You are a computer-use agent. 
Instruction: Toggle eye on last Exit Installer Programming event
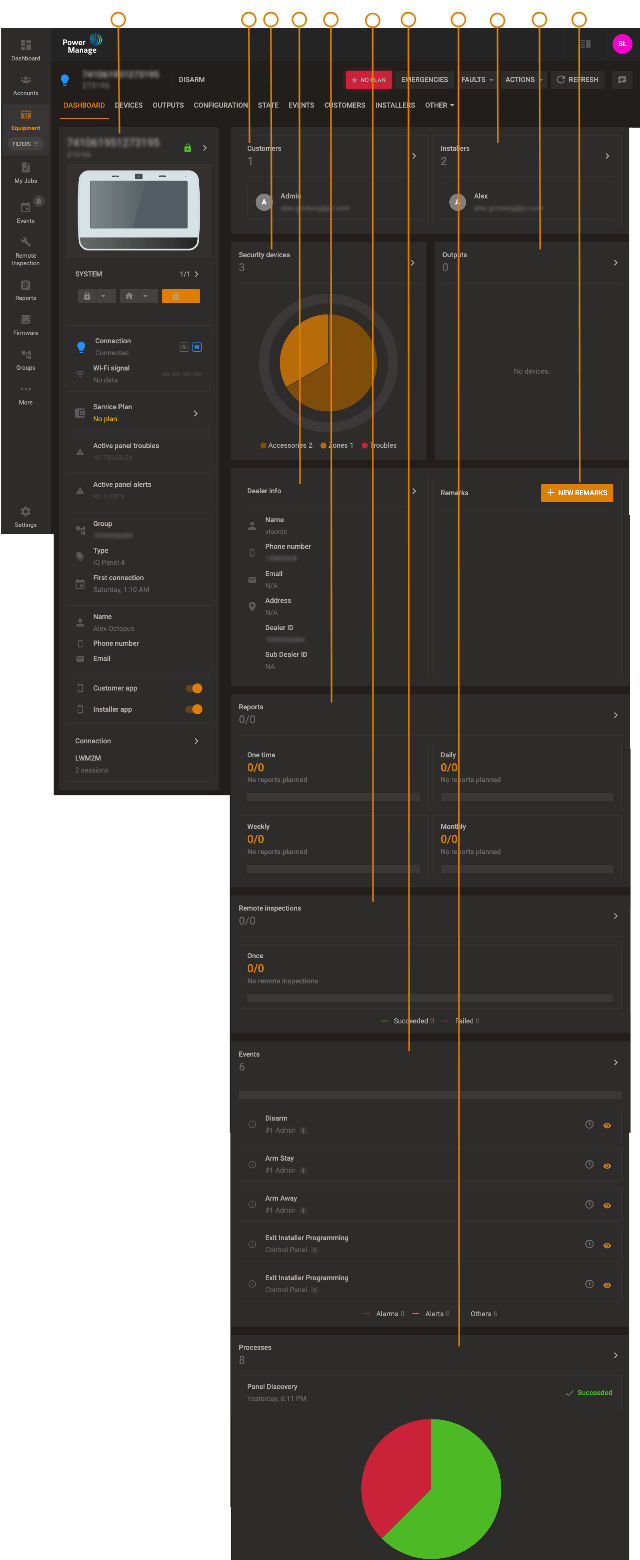[607, 1285]
